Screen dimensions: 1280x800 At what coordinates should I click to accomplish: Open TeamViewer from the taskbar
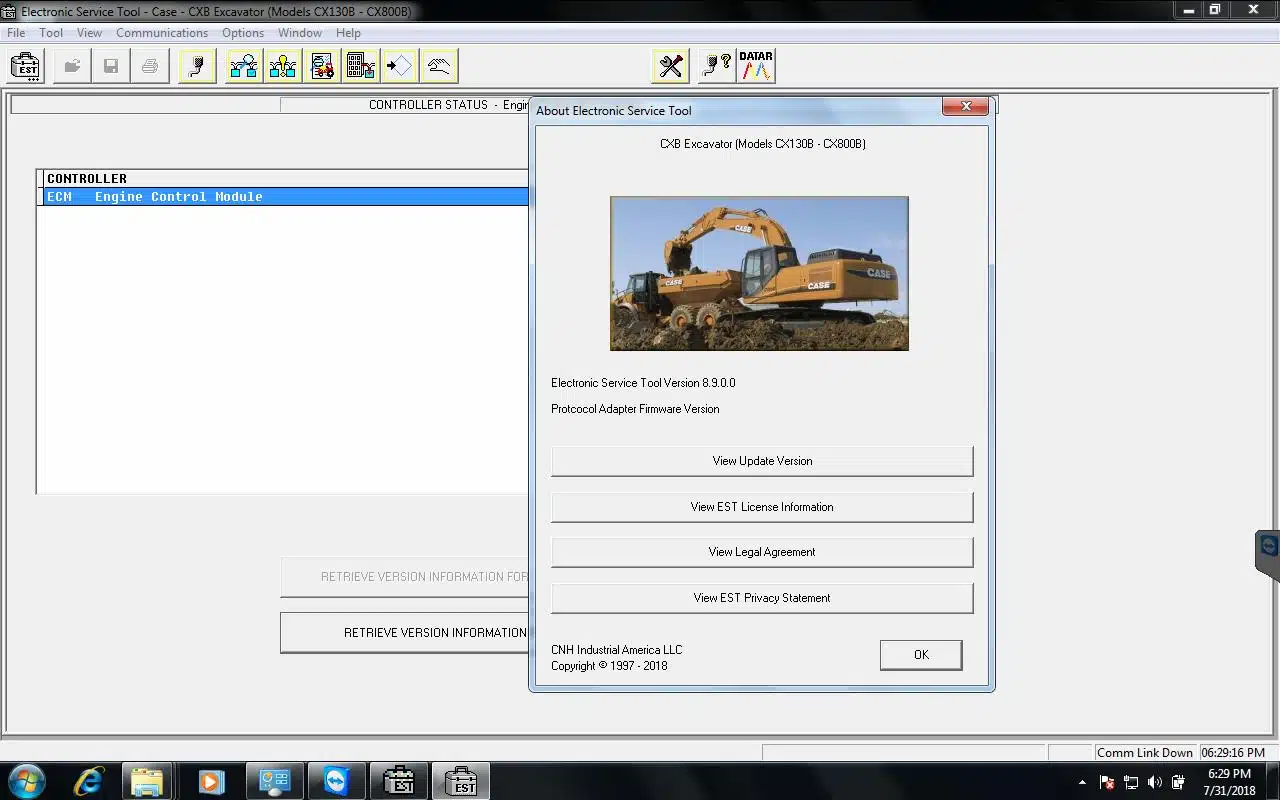[x=335, y=781]
